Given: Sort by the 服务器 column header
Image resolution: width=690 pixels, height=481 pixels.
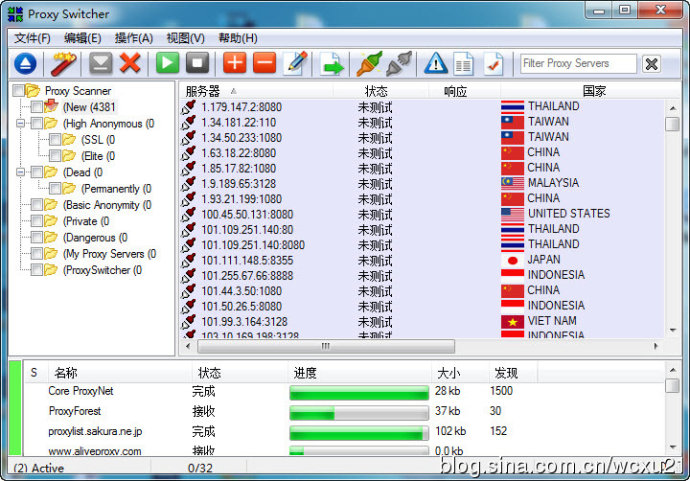Looking at the screenshot, I should pos(256,91).
